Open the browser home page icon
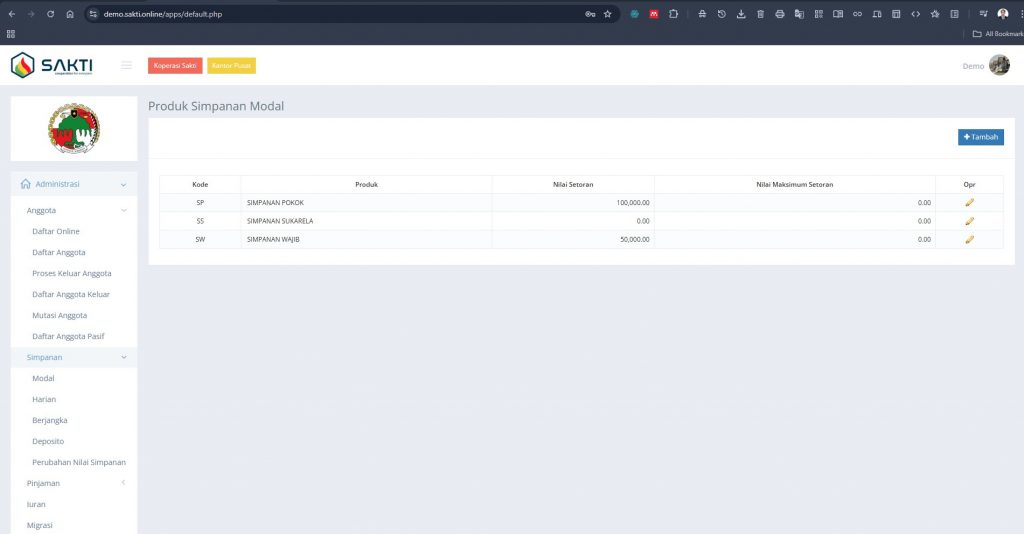 (x=70, y=14)
